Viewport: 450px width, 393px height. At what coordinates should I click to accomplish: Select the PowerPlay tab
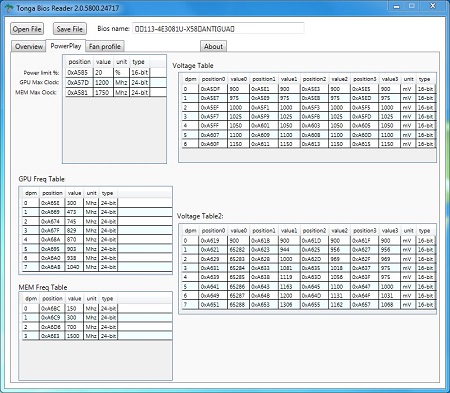[66, 46]
